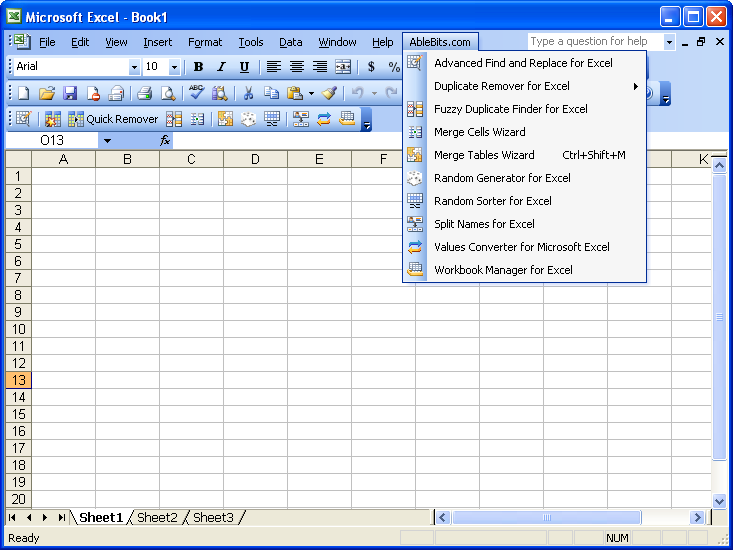Copy selection icon
Viewport: 733px width, 550px height.
[x=271, y=93]
